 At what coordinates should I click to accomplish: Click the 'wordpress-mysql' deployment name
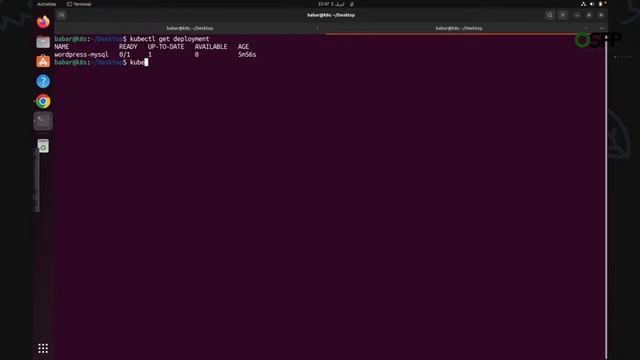[x=81, y=54]
